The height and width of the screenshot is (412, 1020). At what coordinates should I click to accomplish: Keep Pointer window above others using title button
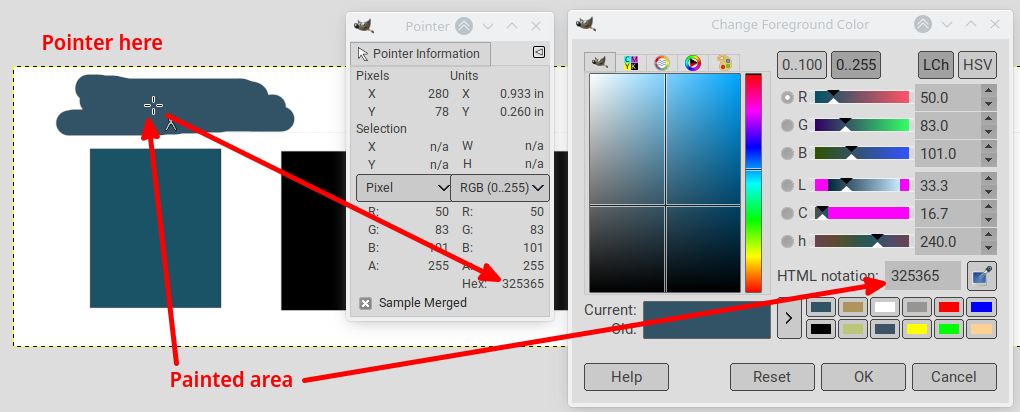coord(464,26)
